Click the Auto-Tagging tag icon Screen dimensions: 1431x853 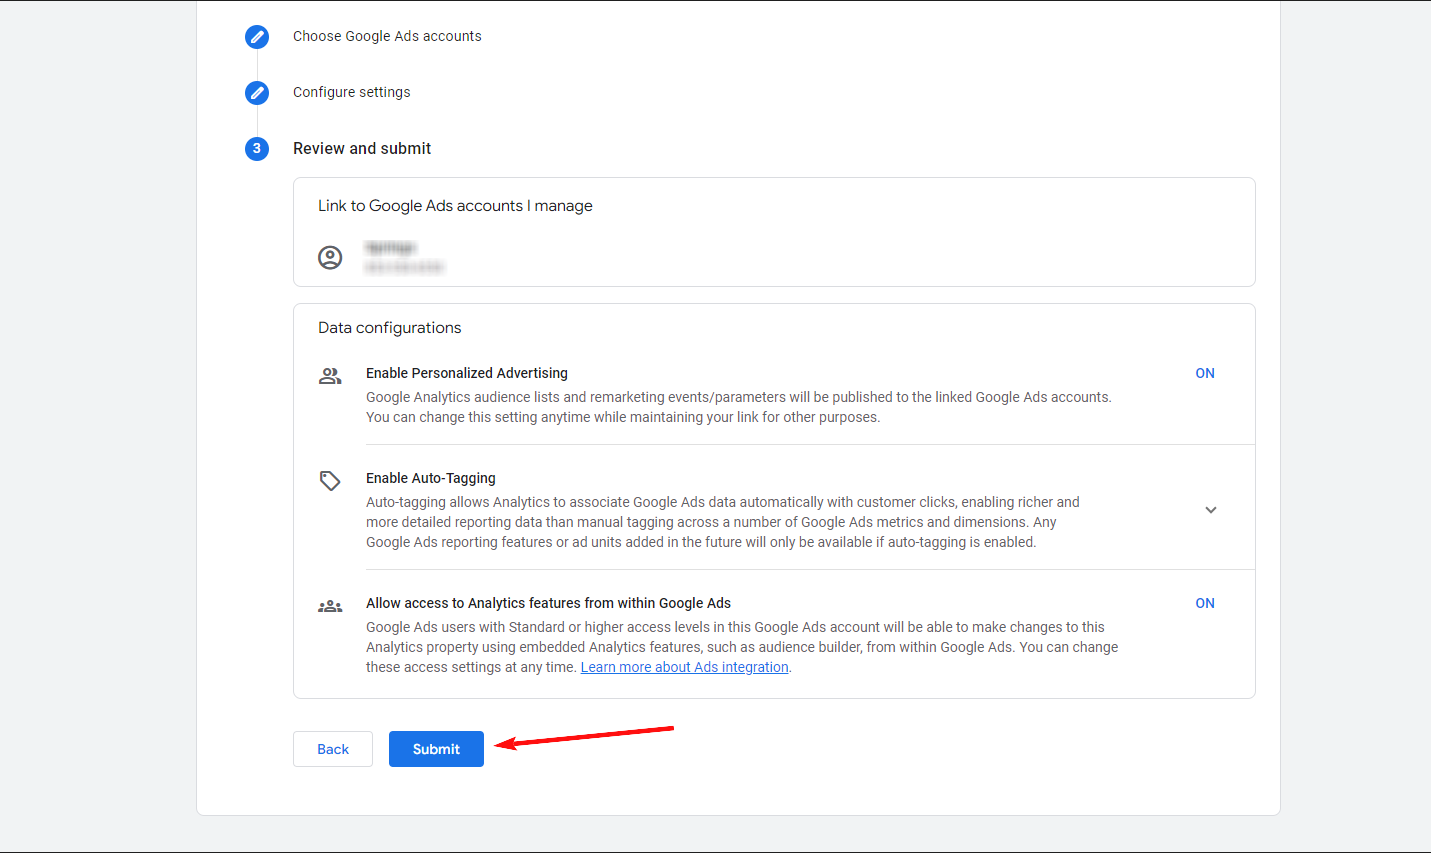click(330, 481)
